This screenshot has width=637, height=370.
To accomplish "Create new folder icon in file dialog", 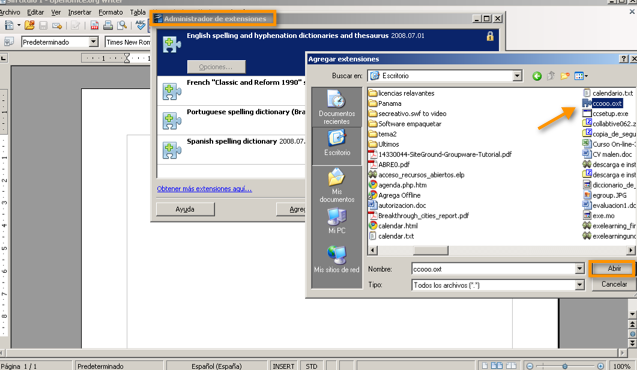I will [565, 76].
